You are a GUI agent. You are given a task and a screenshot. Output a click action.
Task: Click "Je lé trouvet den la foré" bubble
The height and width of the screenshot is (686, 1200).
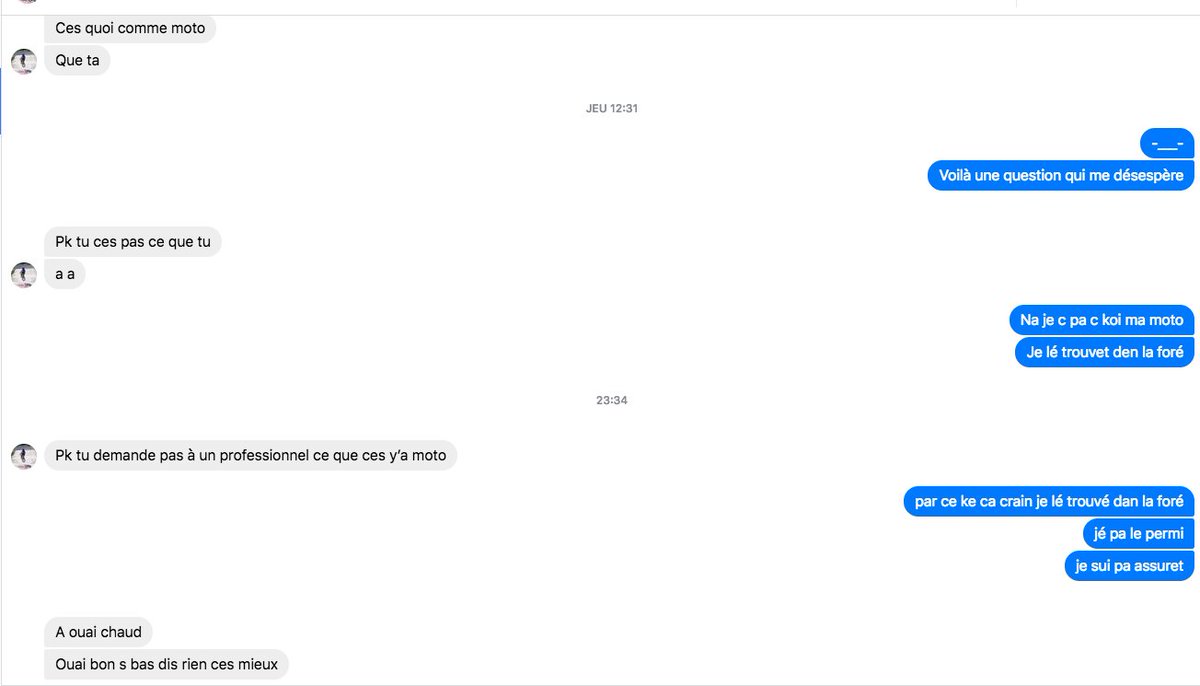click(x=1105, y=352)
